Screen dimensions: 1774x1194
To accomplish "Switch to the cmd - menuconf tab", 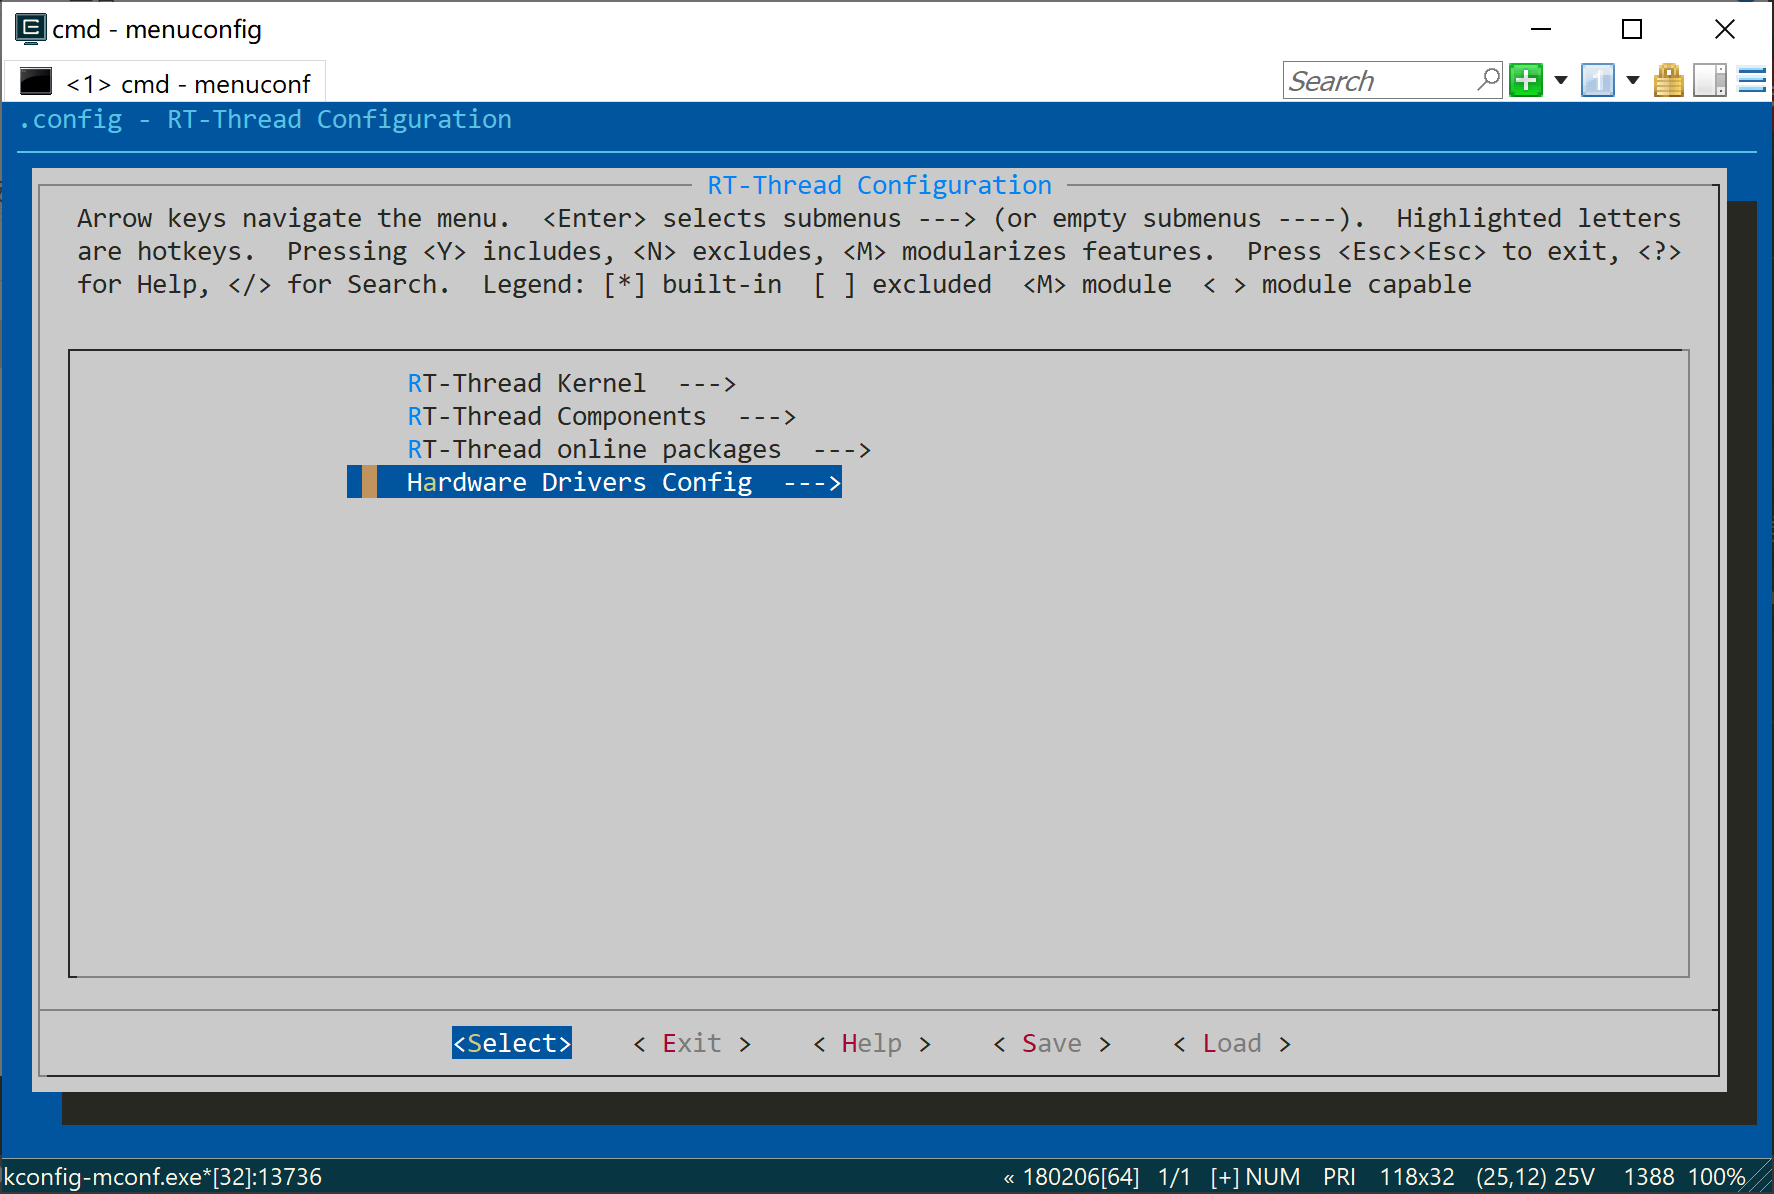I will (x=188, y=84).
